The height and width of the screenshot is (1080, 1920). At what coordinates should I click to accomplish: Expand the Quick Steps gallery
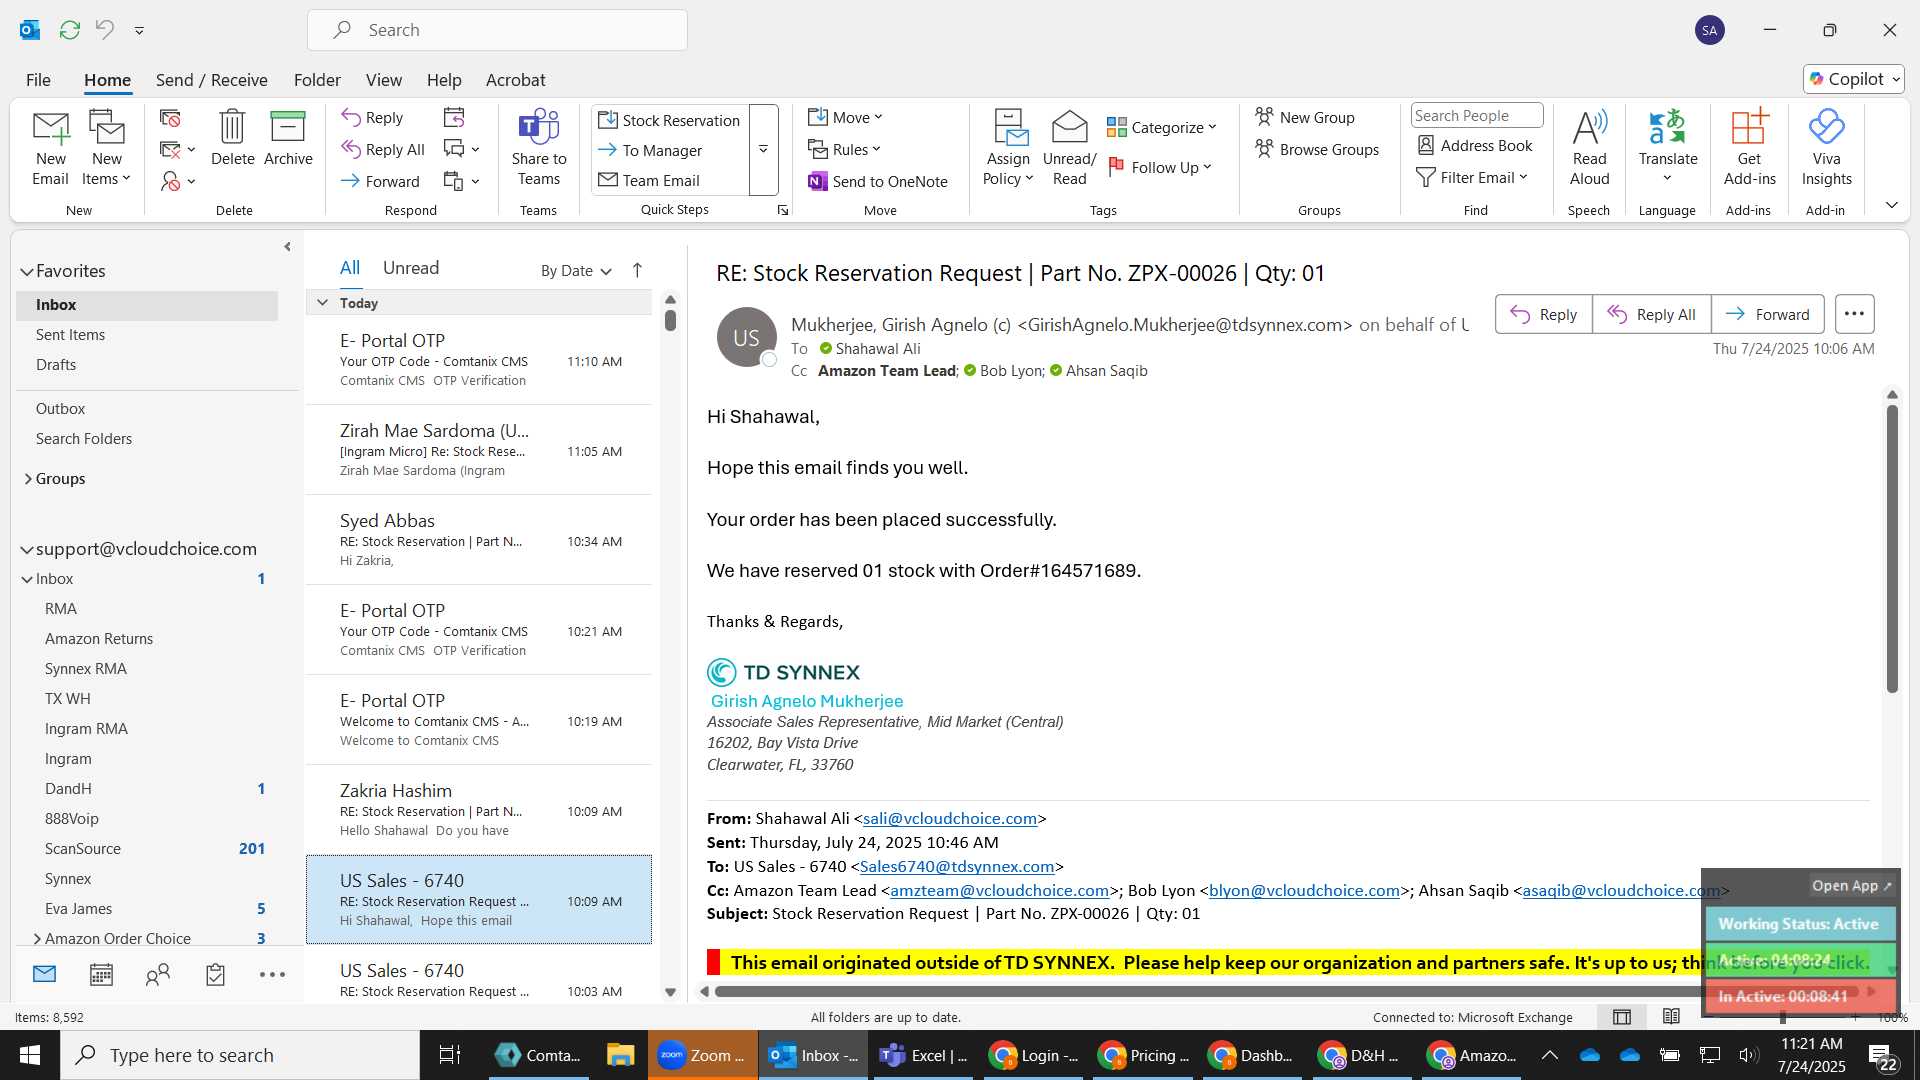(x=763, y=150)
